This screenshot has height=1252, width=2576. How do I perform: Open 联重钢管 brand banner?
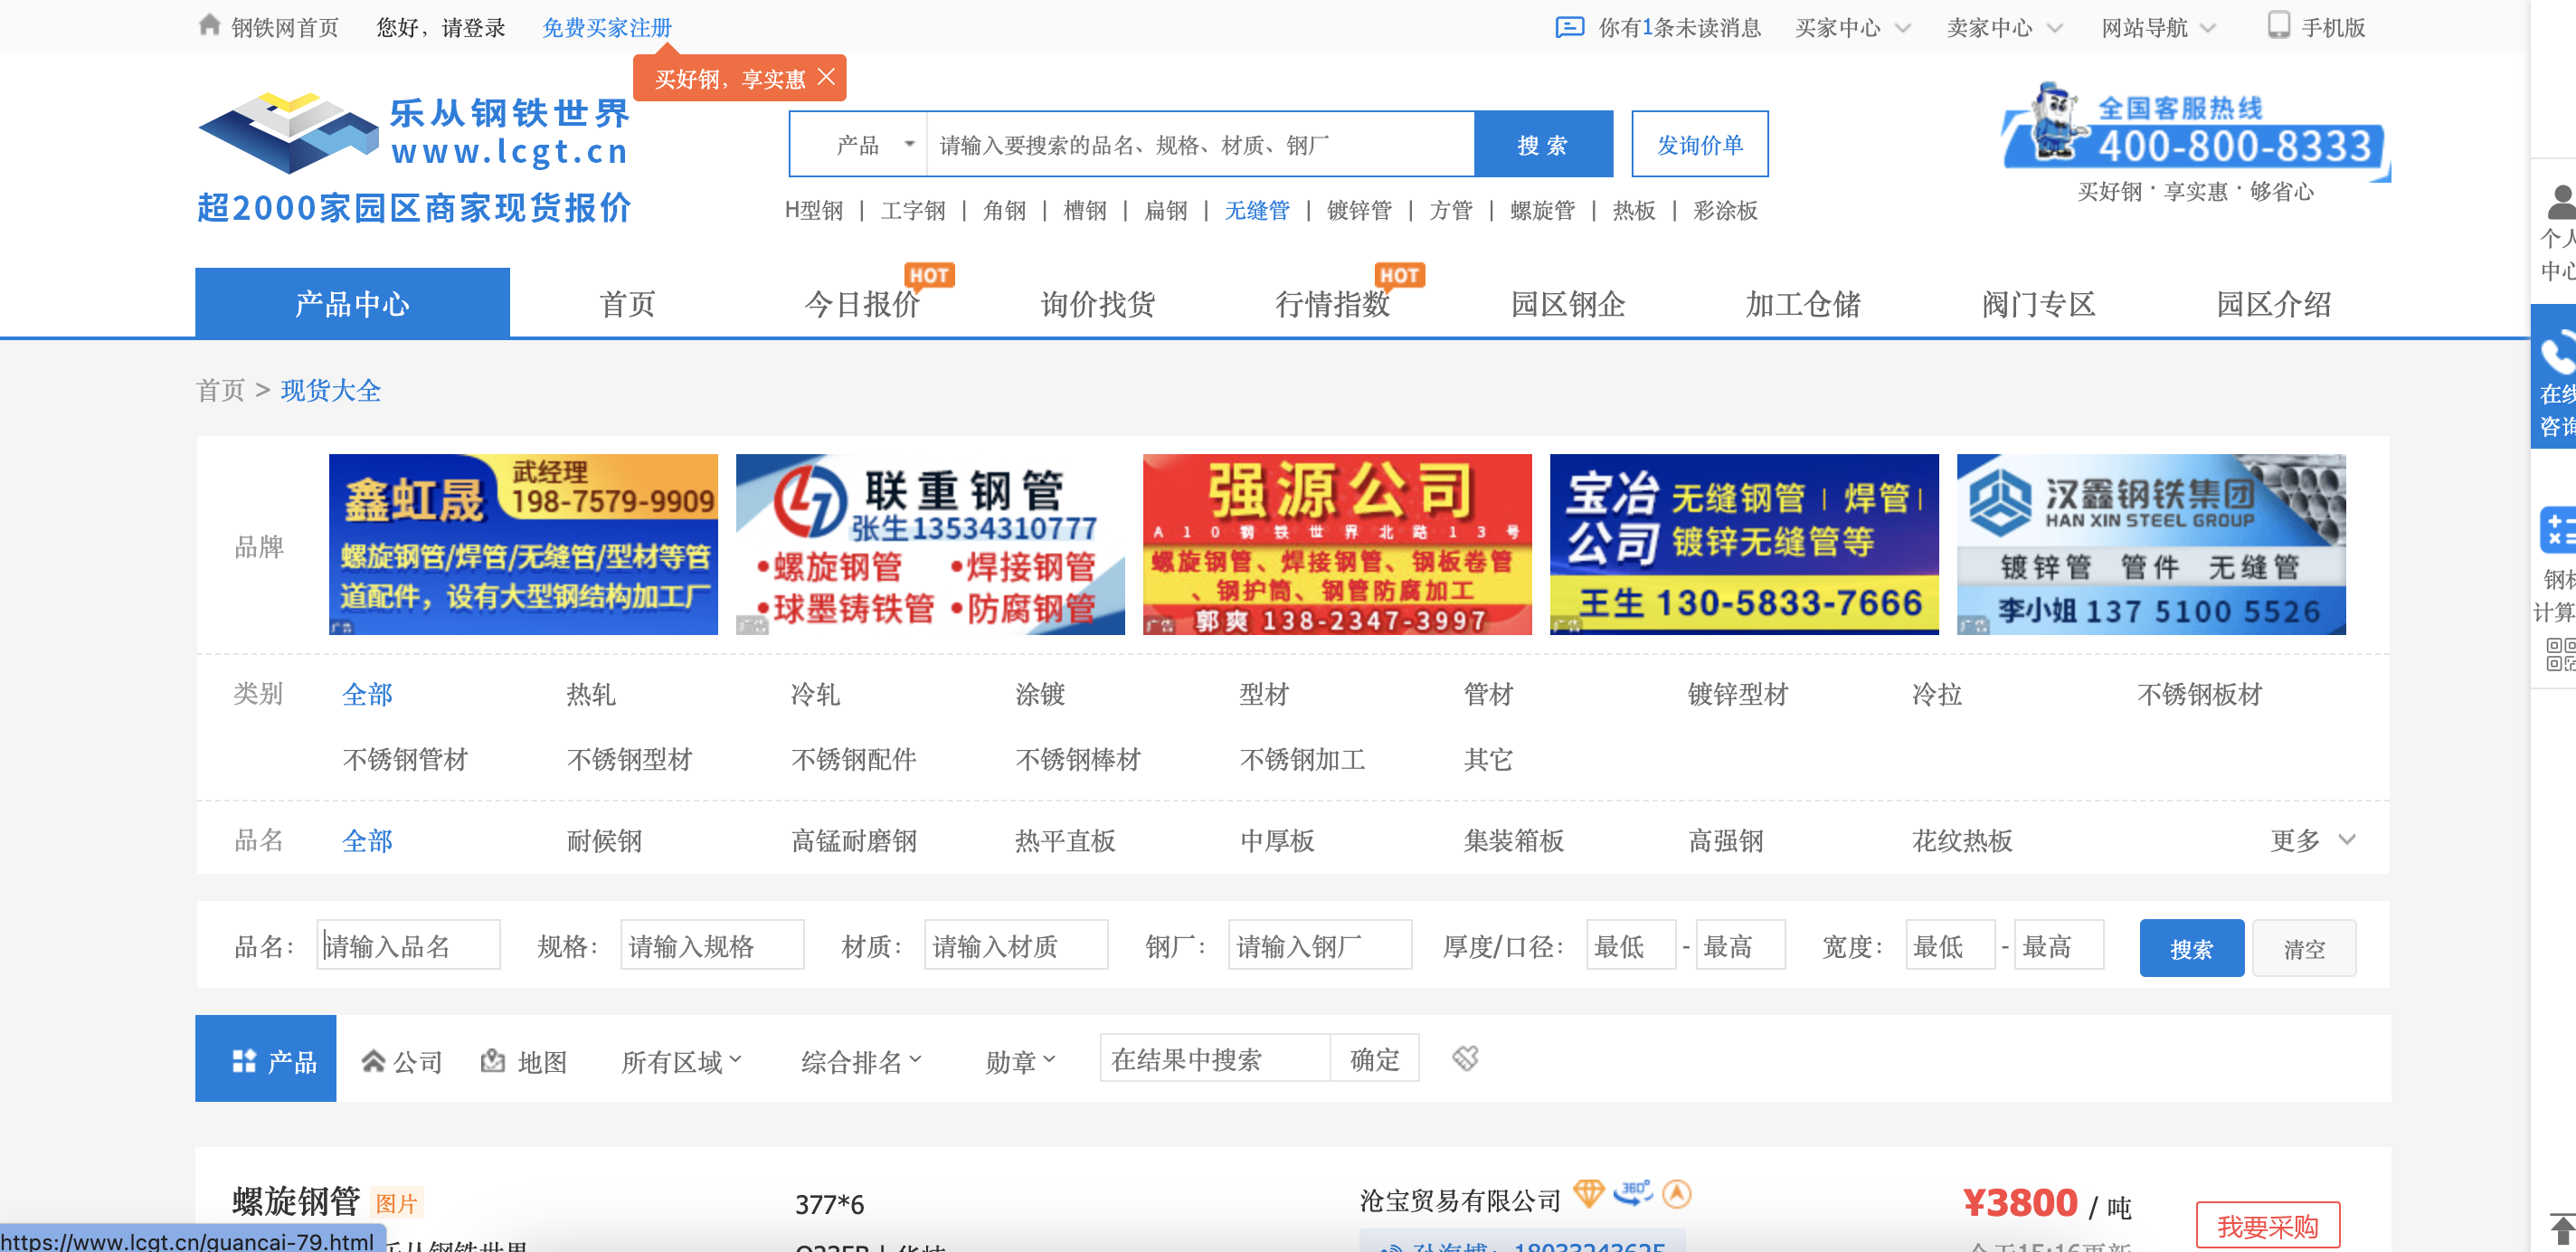(x=930, y=544)
